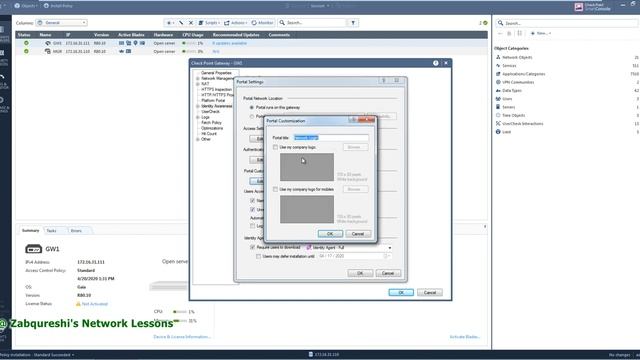640x360 pixels.
Task: Select UserCheck in gateway tree
Action: (211, 111)
